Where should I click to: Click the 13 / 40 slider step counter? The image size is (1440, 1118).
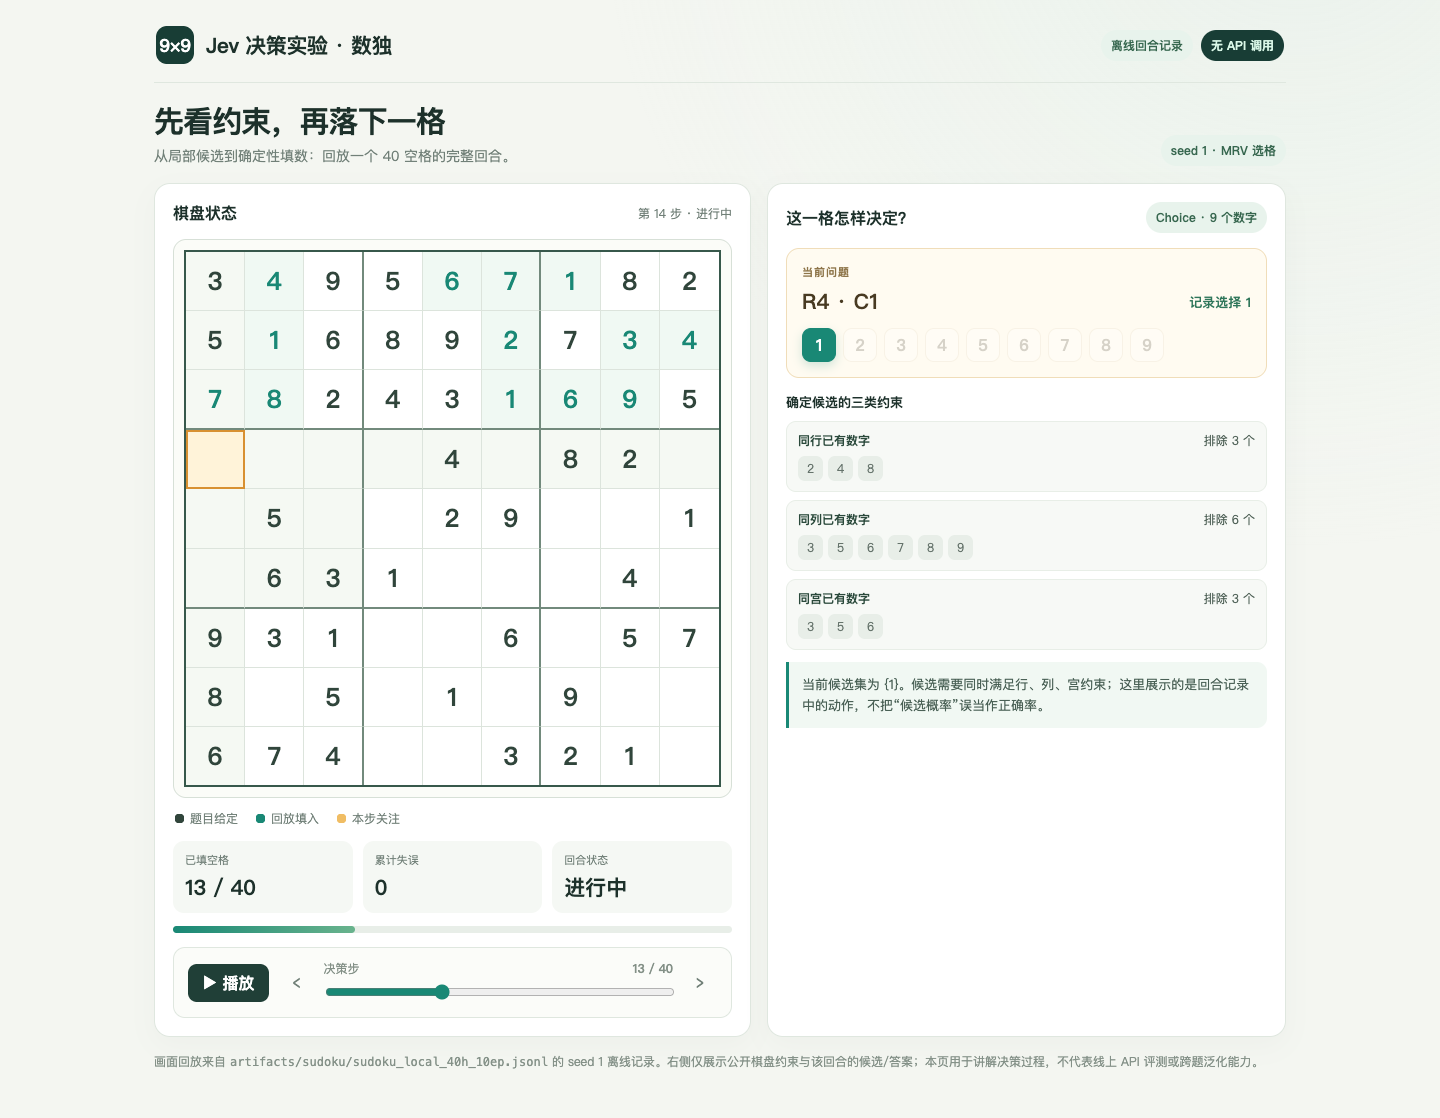pos(653,969)
